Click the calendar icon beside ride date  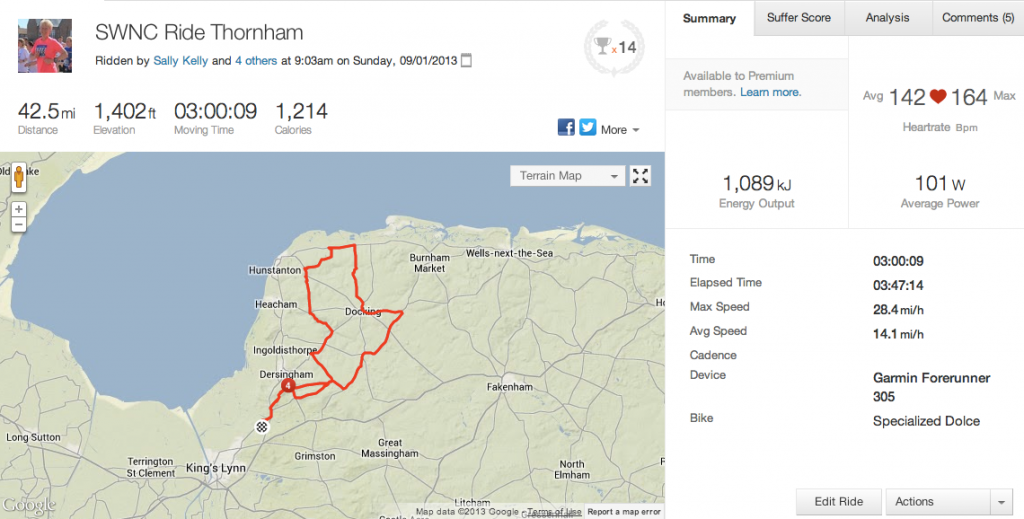point(467,61)
